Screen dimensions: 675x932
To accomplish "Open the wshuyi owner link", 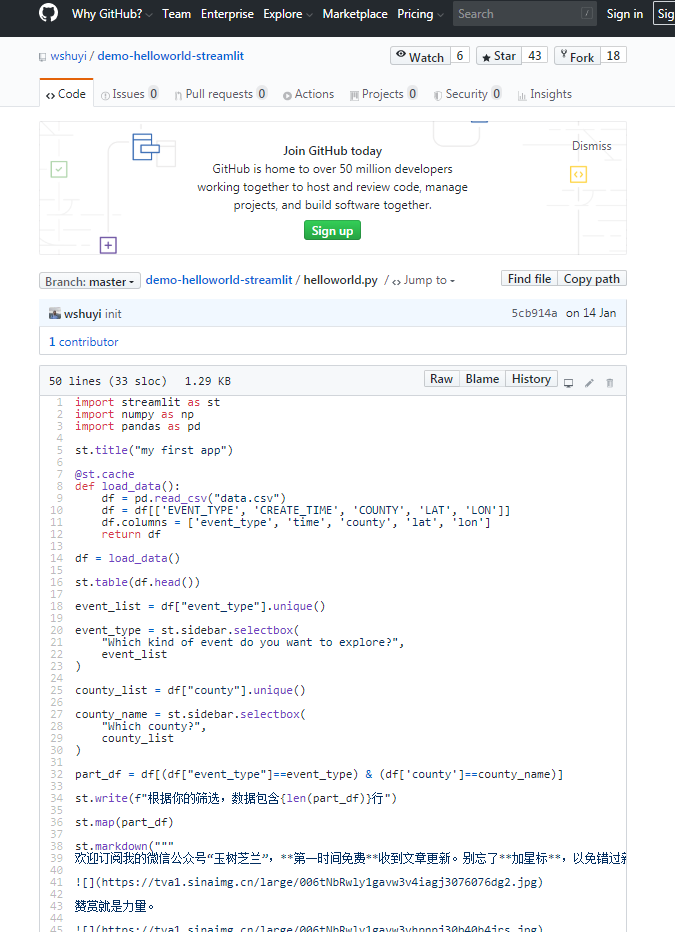I will 68,56.
